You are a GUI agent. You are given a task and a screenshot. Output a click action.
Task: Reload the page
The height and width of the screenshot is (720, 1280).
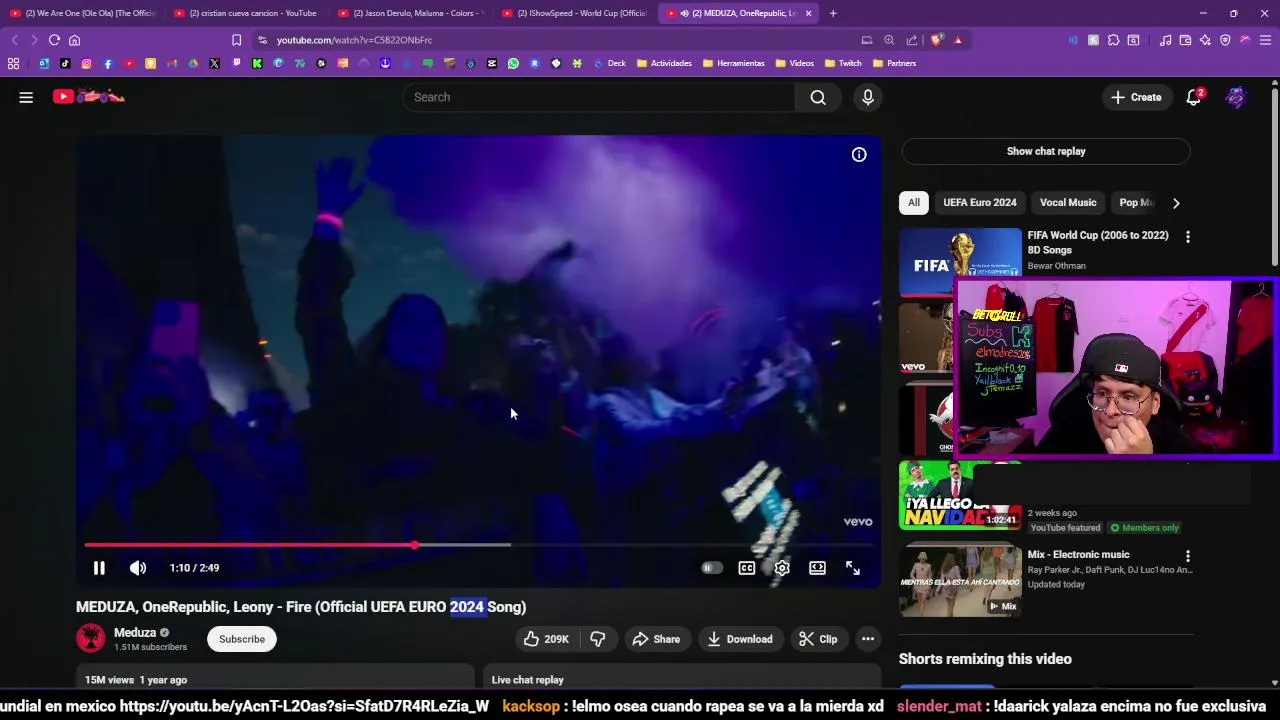click(x=54, y=40)
